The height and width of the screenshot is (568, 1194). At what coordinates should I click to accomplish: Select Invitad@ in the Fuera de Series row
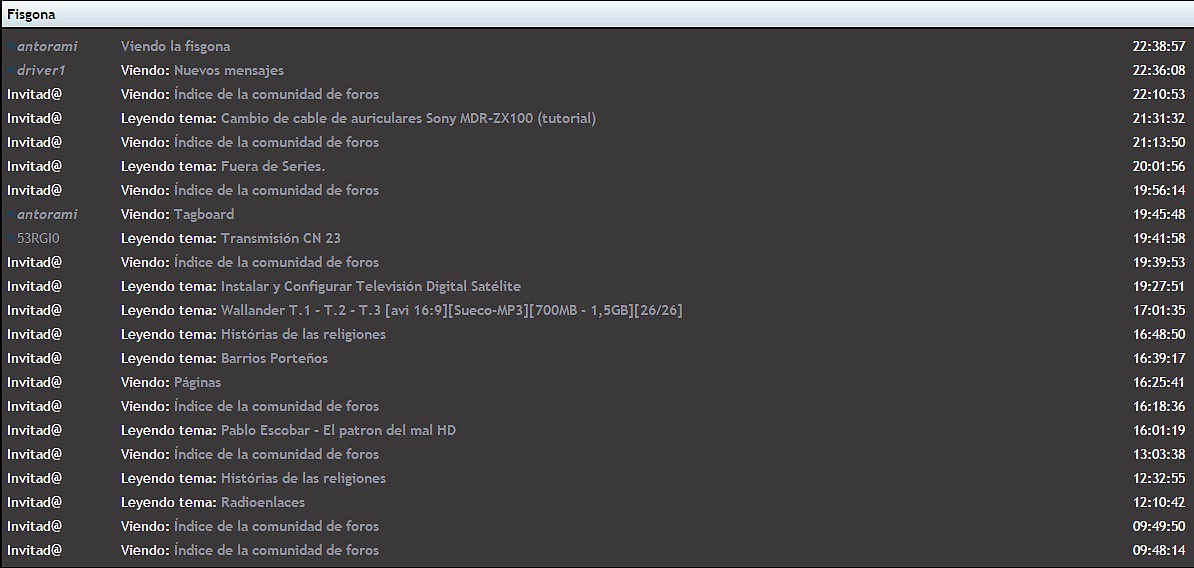(x=34, y=166)
